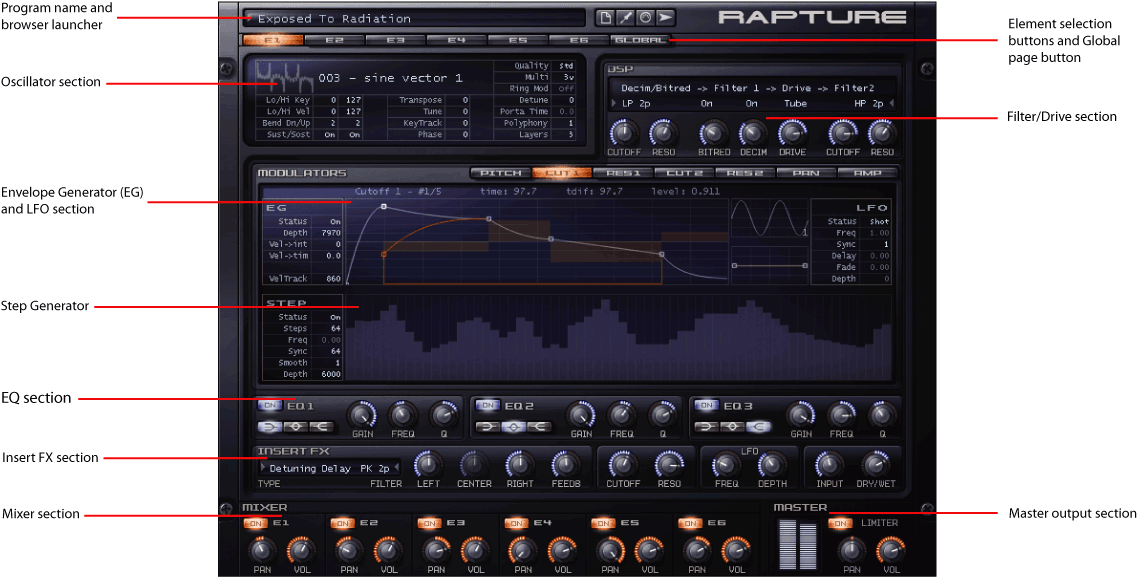Screen dimensions: 1138x577
Task: Switch to element E4
Action: coord(456,40)
